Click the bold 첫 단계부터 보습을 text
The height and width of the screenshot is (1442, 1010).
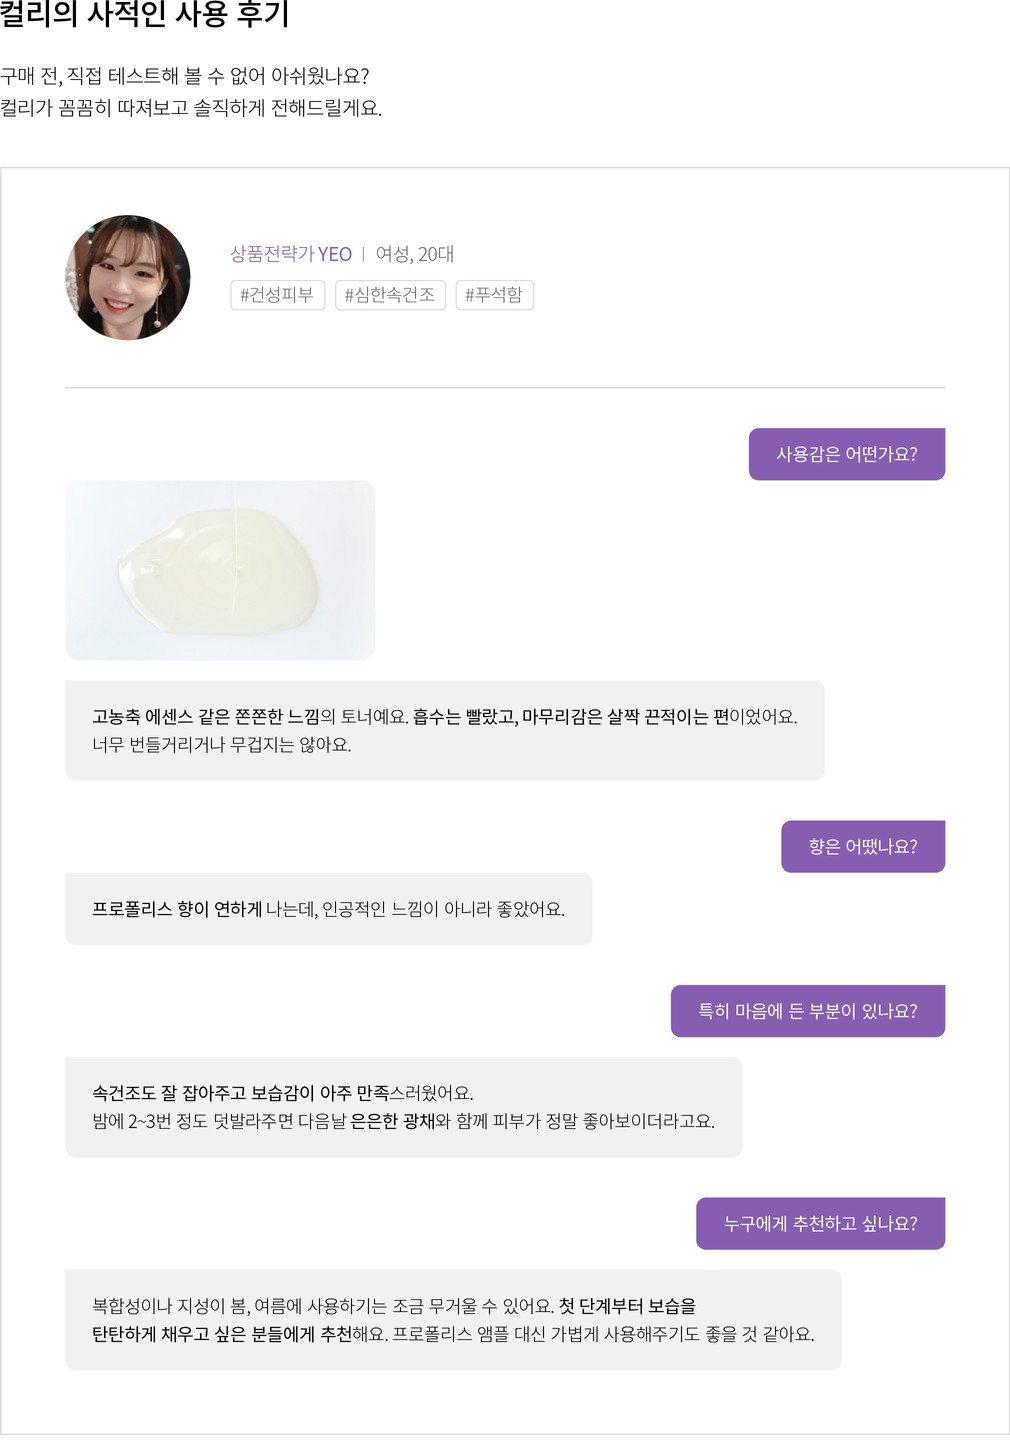(627, 1306)
